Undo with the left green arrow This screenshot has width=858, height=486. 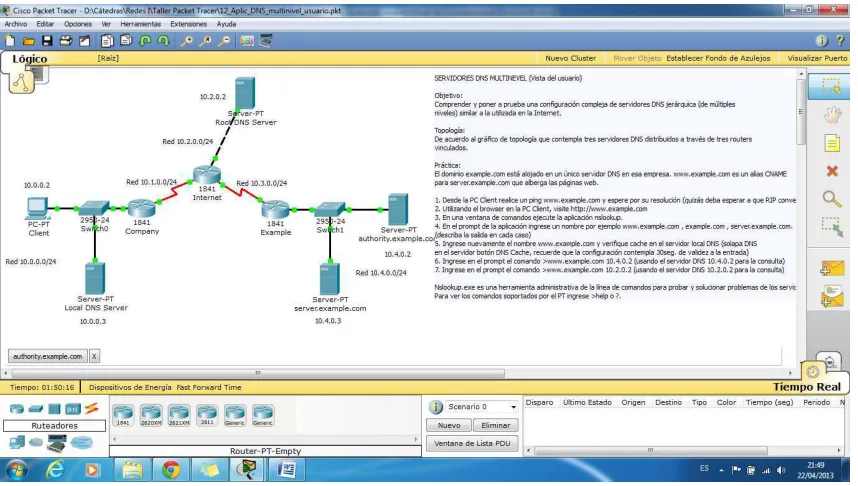coord(145,41)
